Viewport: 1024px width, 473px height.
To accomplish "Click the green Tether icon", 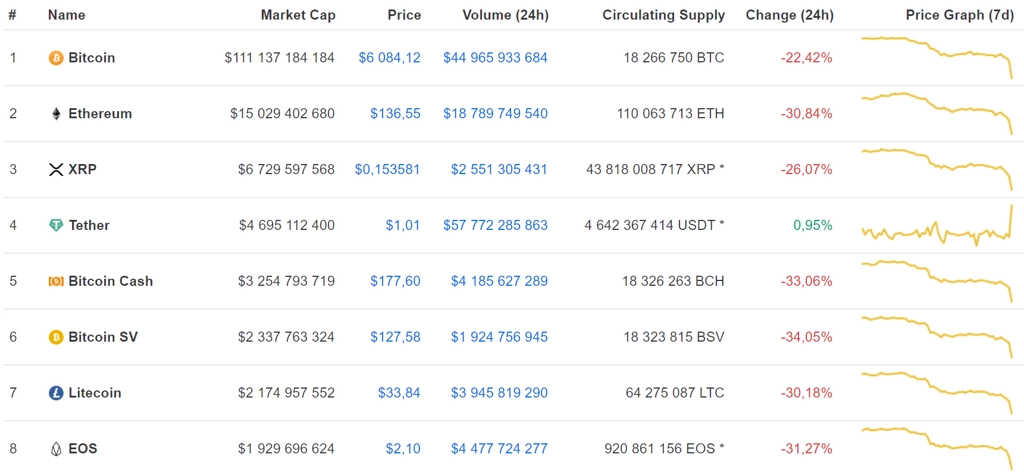I will [x=56, y=225].
